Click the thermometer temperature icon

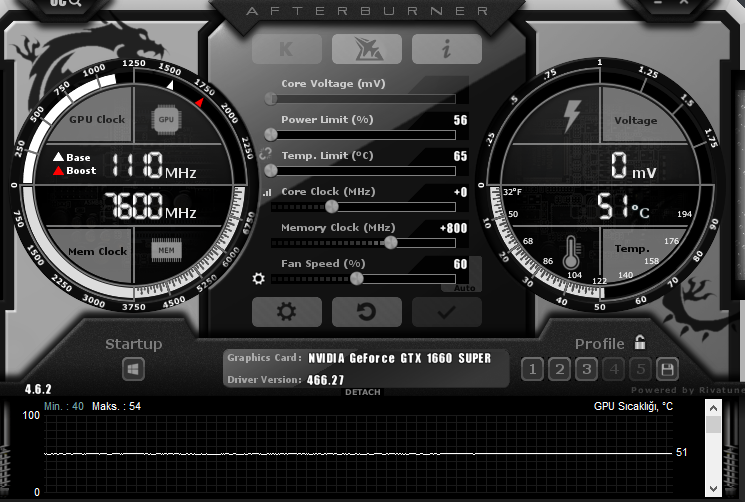click(x=571, y=252)
